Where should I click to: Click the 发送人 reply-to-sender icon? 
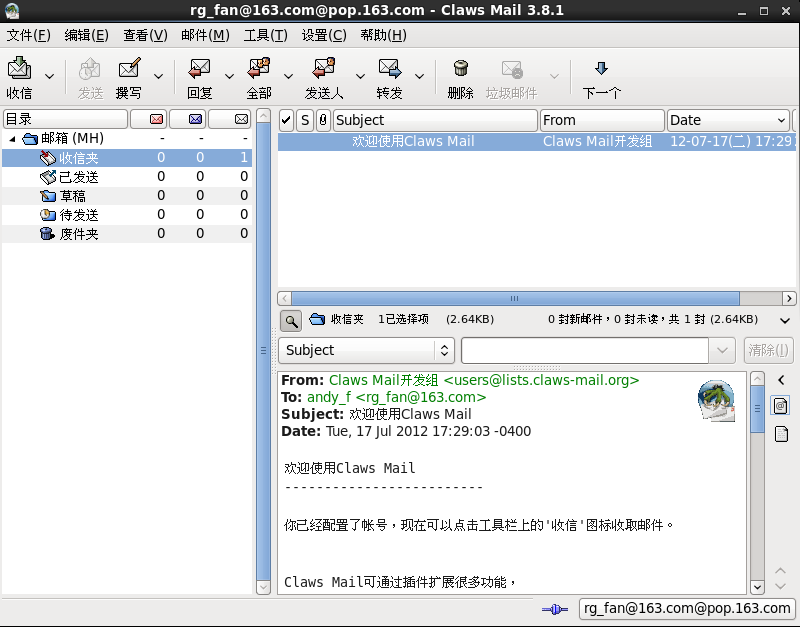324,68
